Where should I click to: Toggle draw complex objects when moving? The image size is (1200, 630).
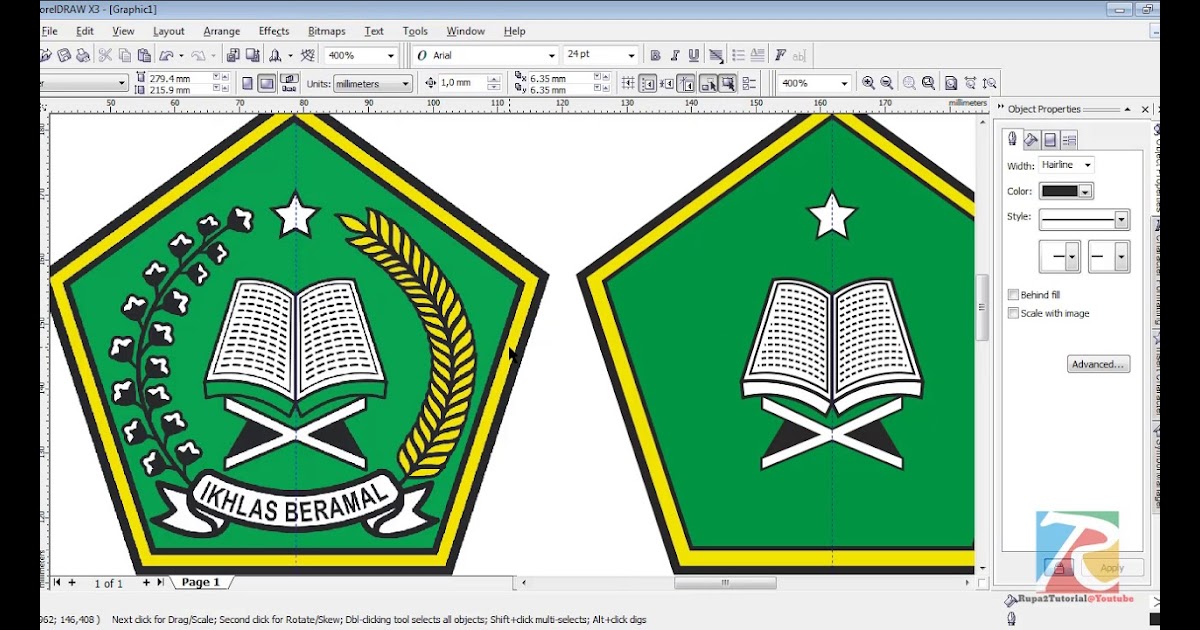707,84
